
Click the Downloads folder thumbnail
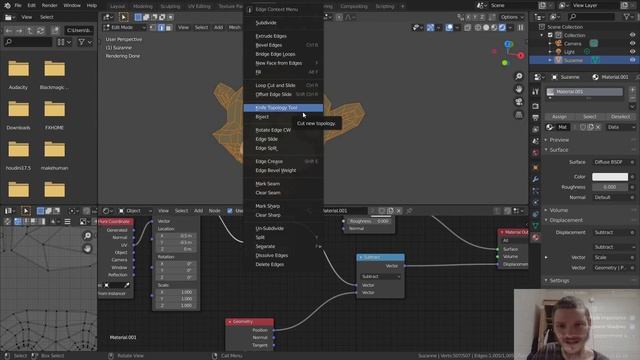[x=18, y=109]
